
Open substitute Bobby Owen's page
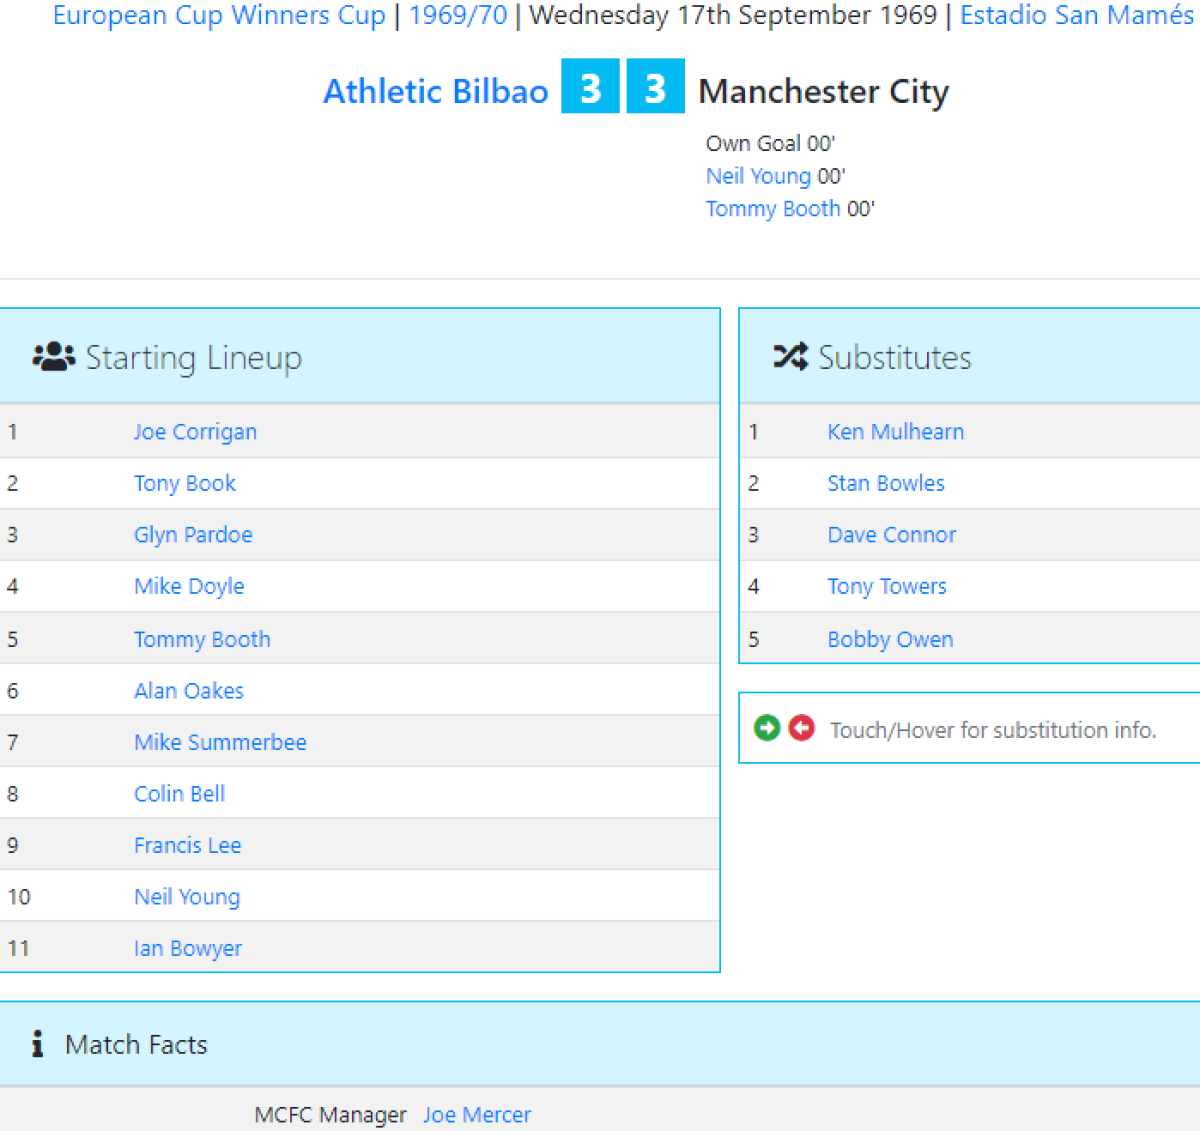890,639
